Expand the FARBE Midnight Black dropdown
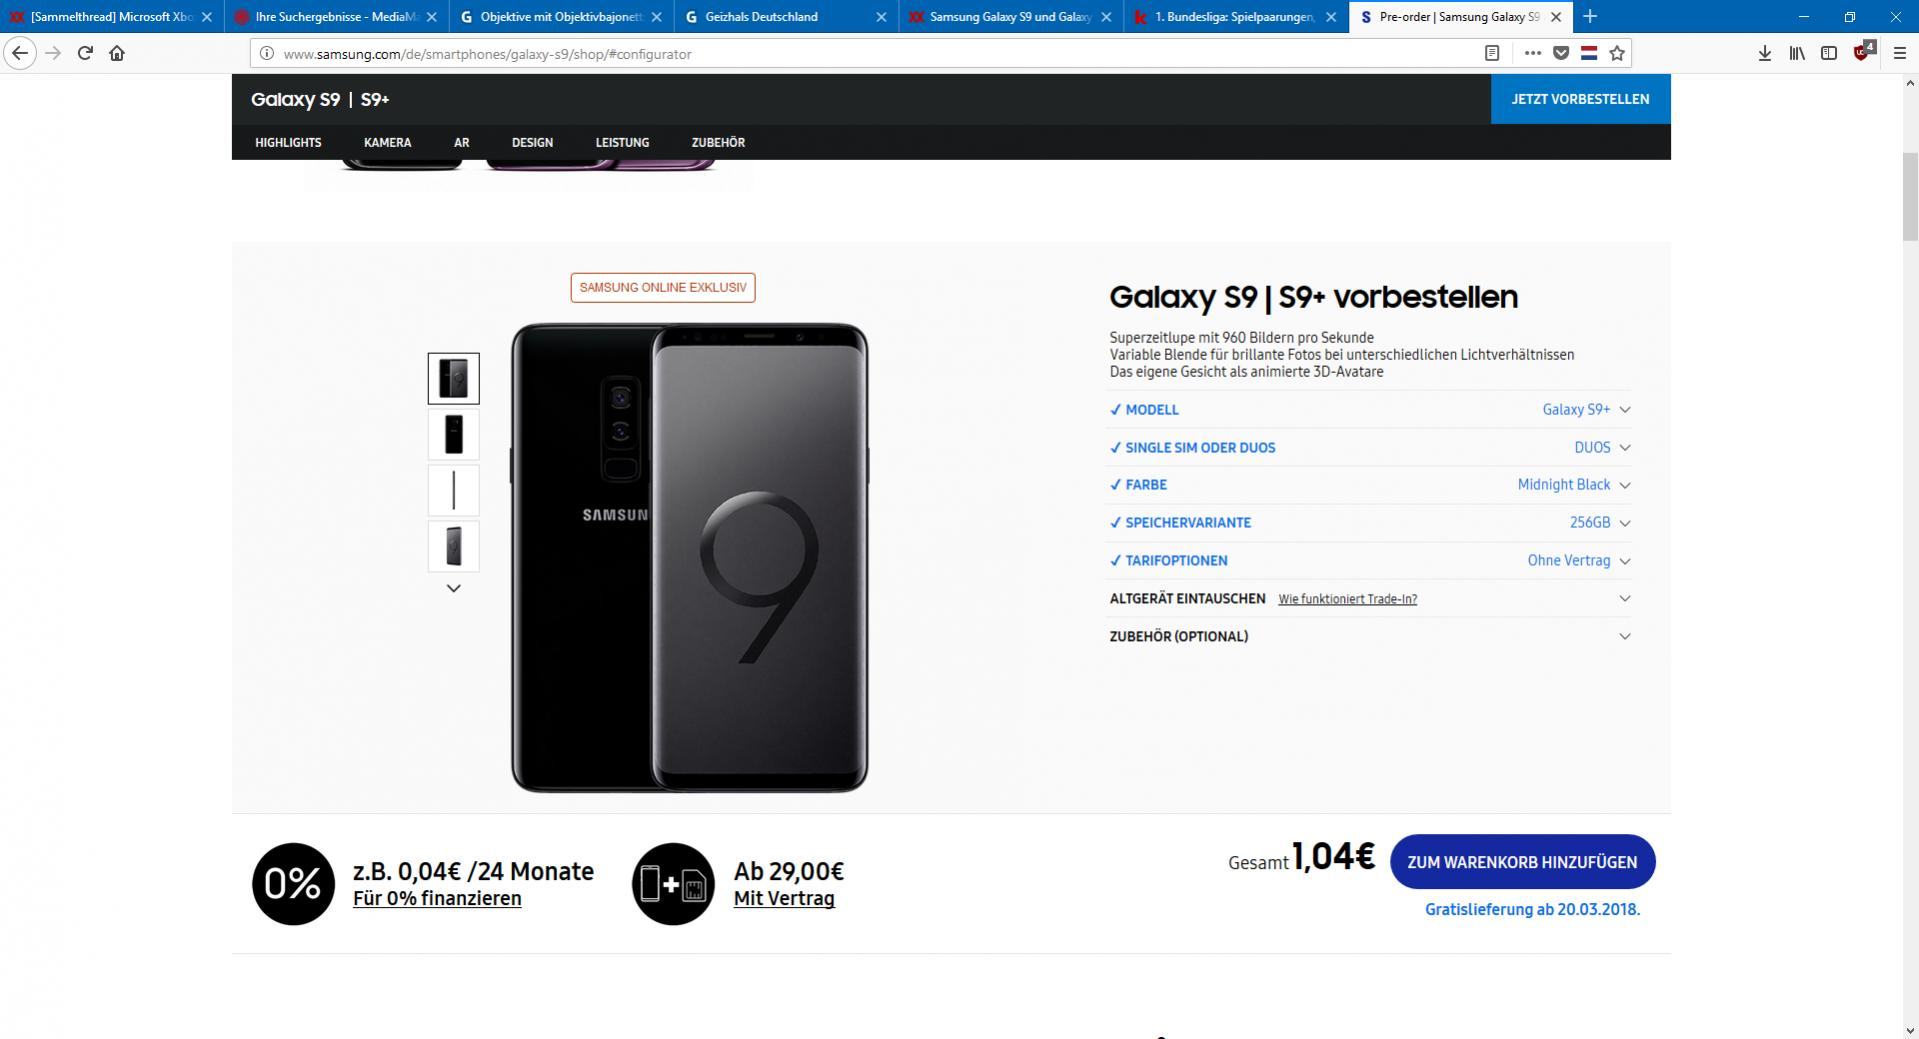The height and width of the screenshot is (1039, 1919). pyautogui.click(x=1369, y=485)
